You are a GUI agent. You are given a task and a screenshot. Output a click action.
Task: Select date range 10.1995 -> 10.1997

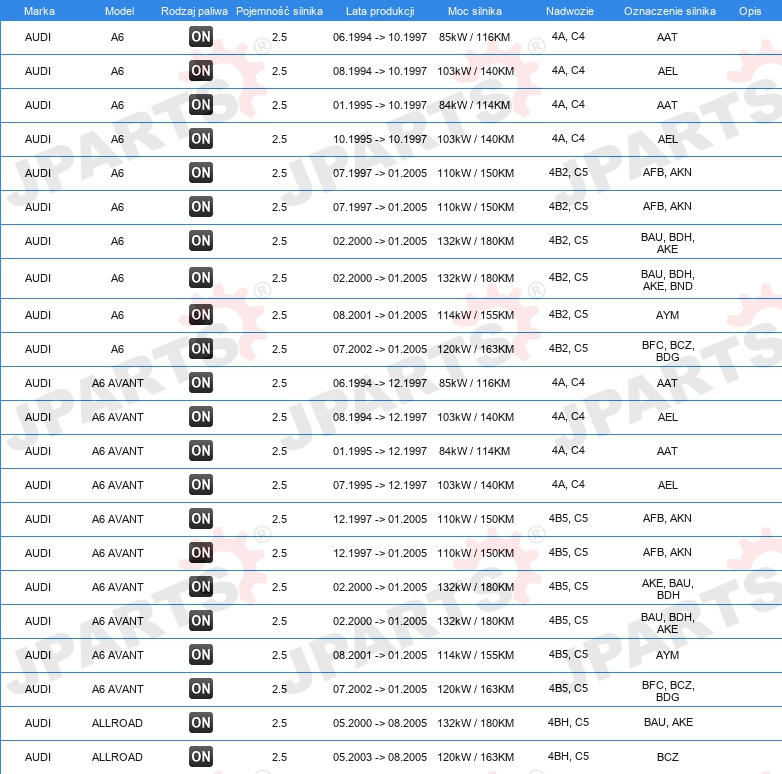click(380, 139)
